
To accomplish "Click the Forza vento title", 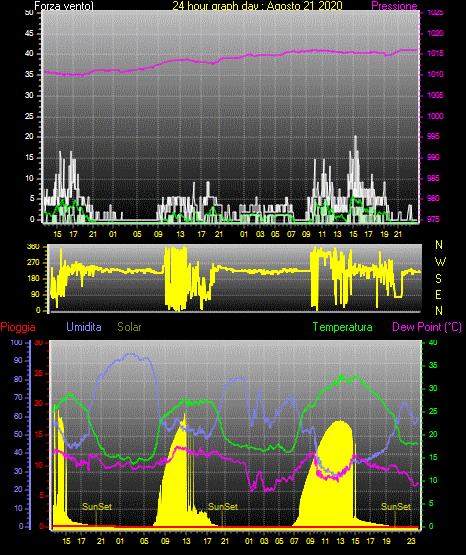I will (x=64, y=6).
